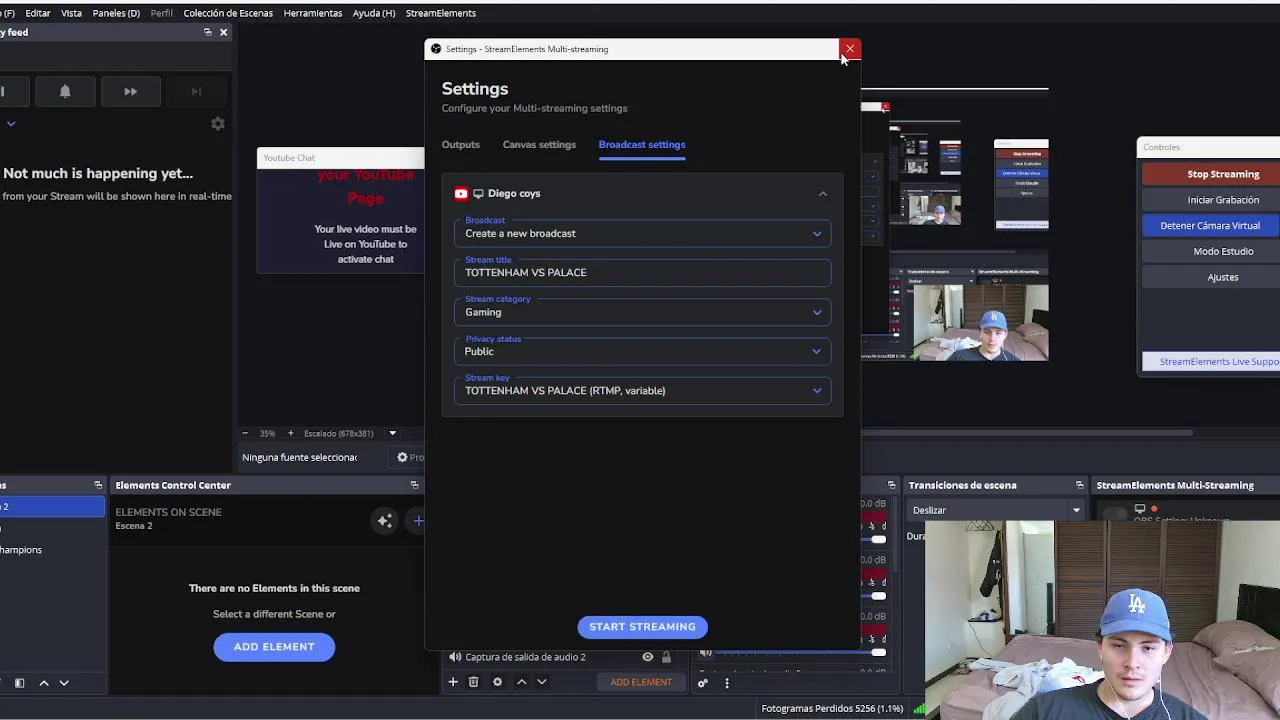This screenshot has width=1280, height=720.
Task: Open the Broadcast dropdown Create a new broadcast
Action: pyautogui.click(x=642, y=233)
